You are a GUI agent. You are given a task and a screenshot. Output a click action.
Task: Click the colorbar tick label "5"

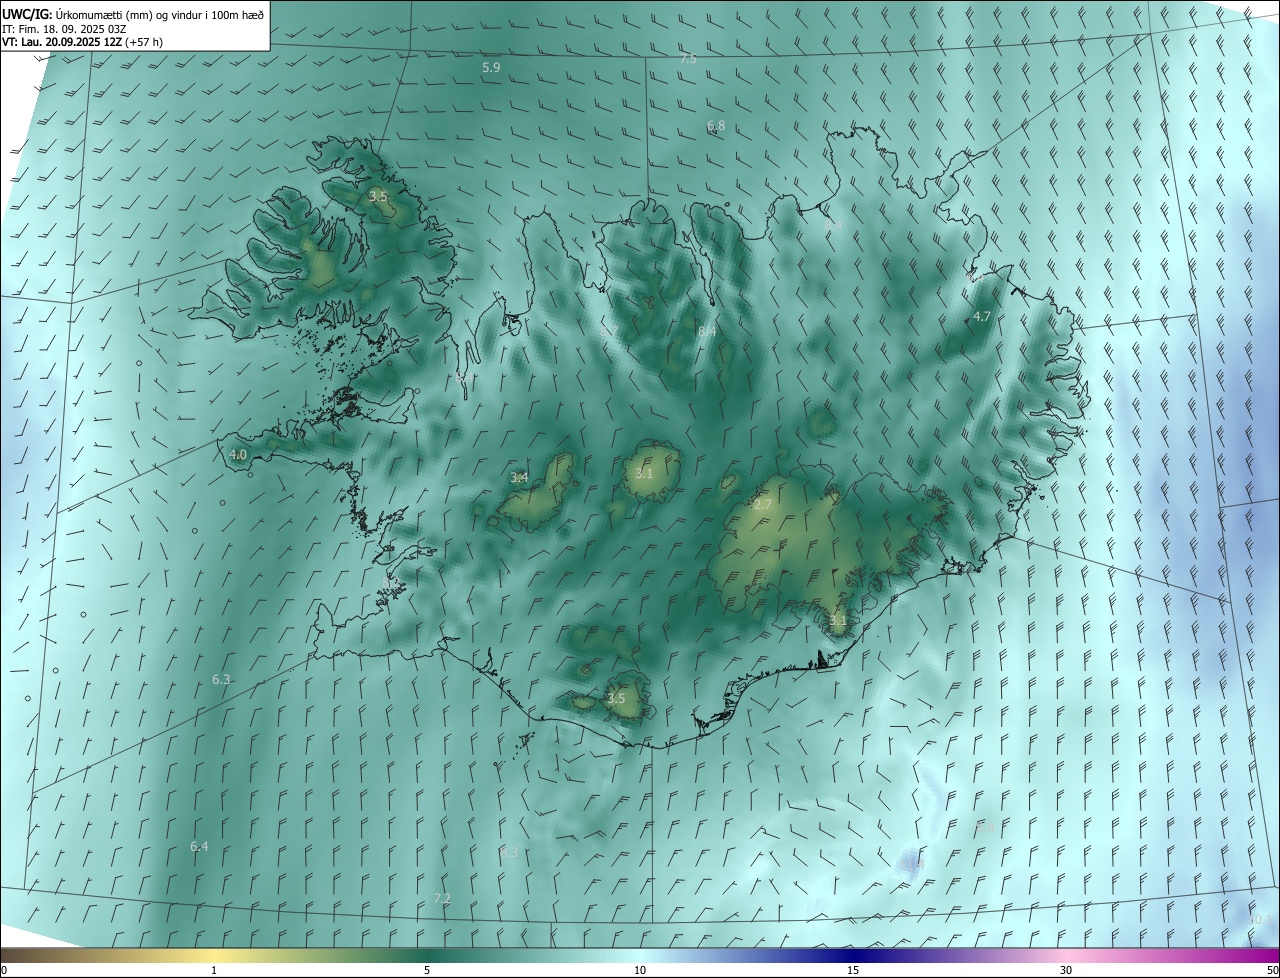click(427, 970)
